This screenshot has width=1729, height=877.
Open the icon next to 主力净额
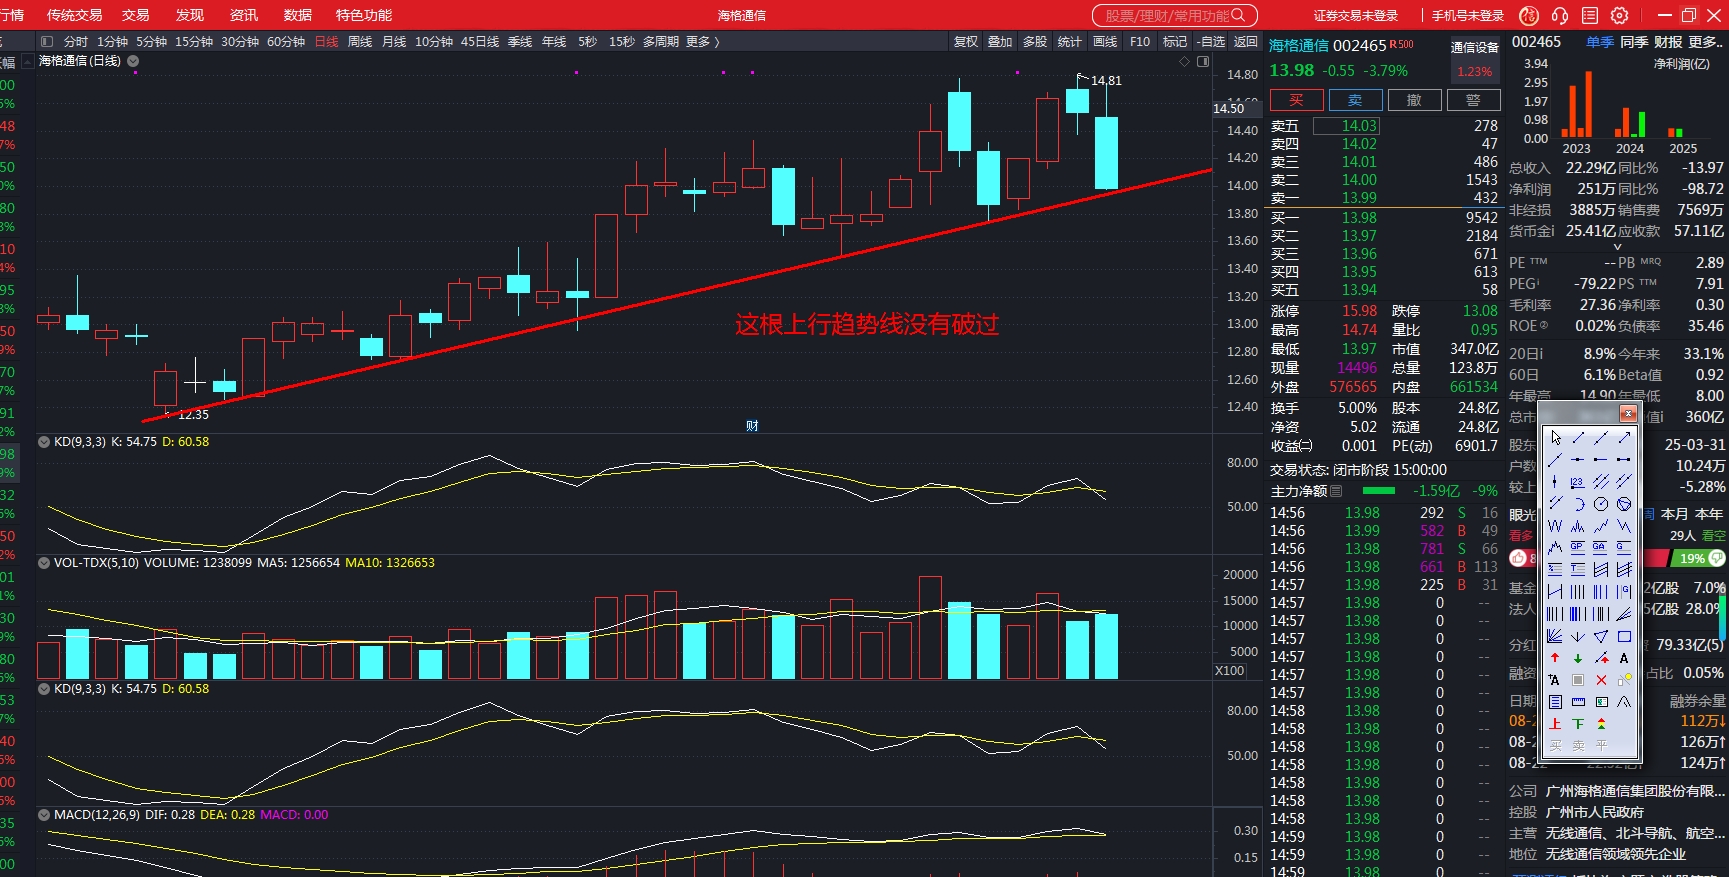pos(1337,491)
